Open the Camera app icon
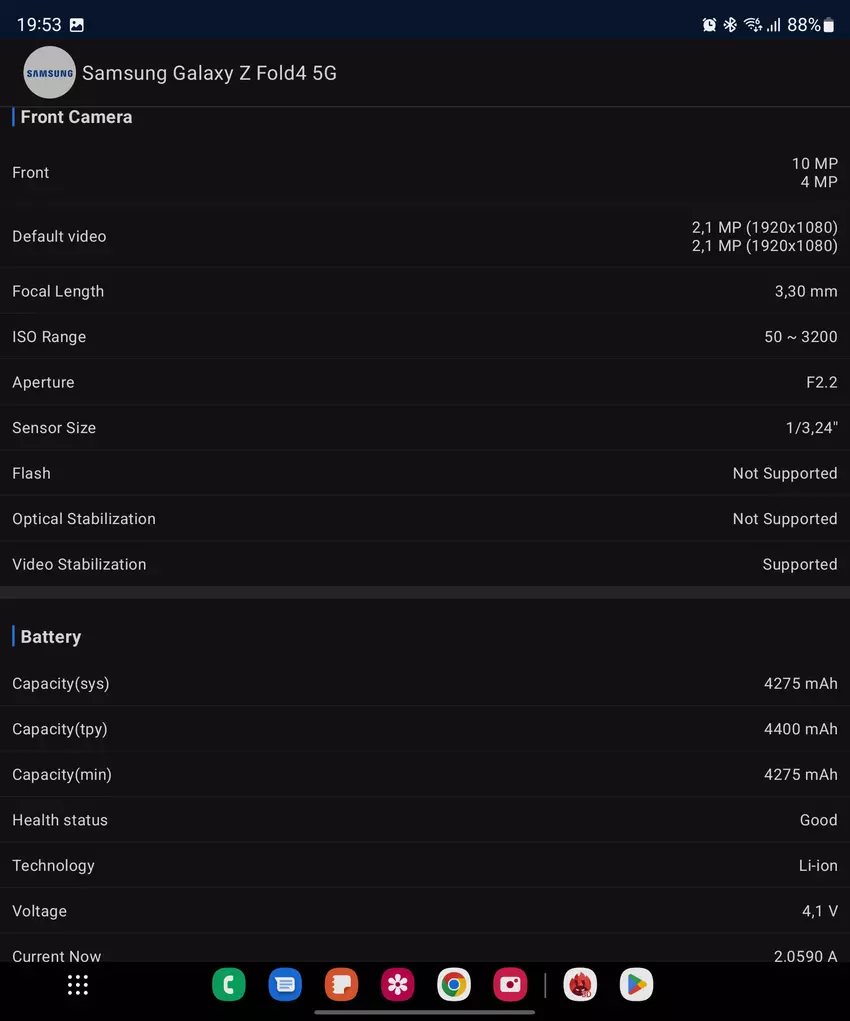The width and height of the screenshot is (850, 1021). pos(510,985)
